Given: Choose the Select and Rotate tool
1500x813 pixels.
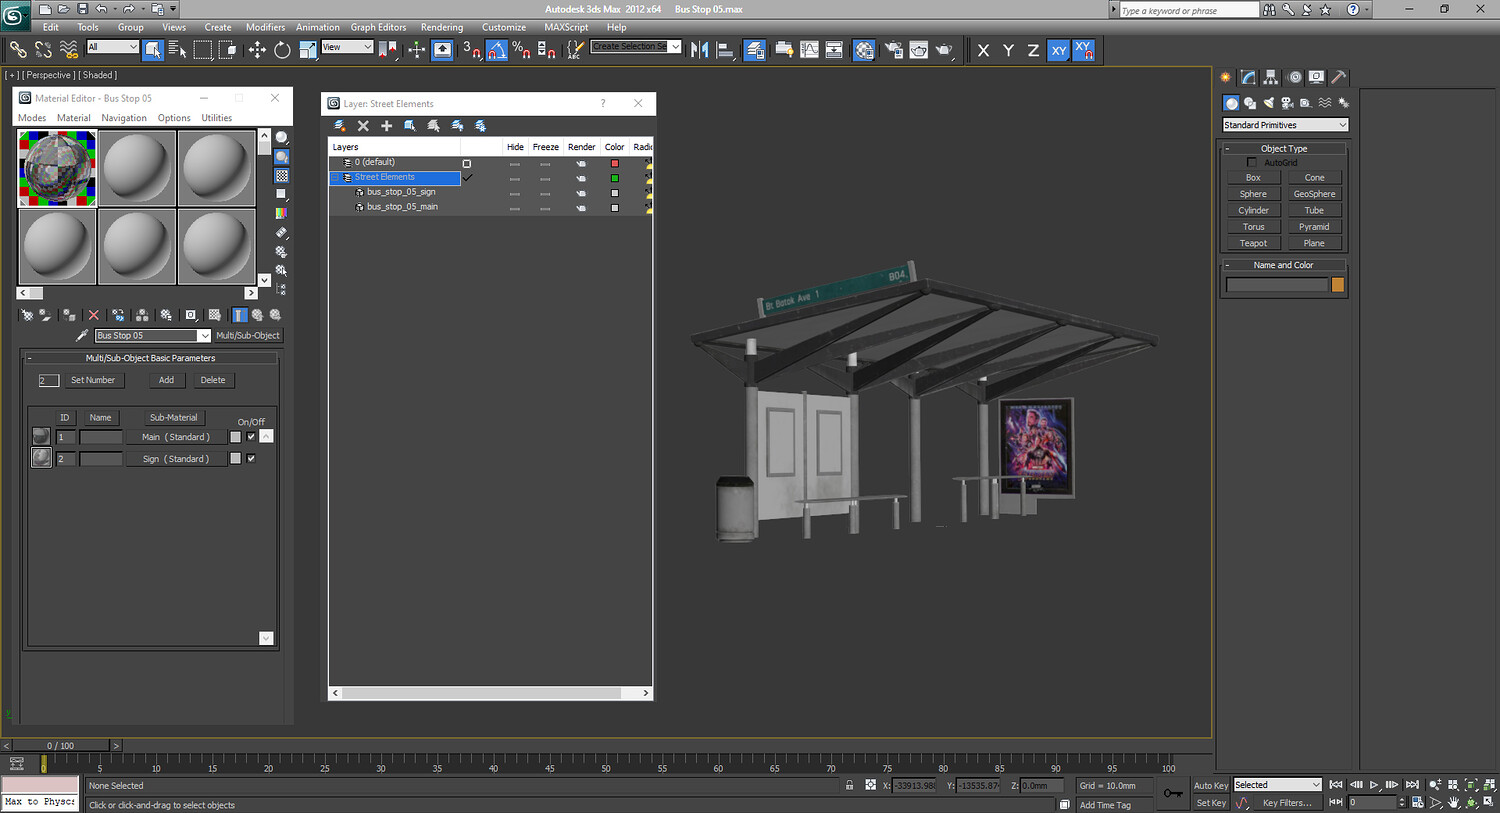Looking at the screenshot, I should (x=282, y=49).
